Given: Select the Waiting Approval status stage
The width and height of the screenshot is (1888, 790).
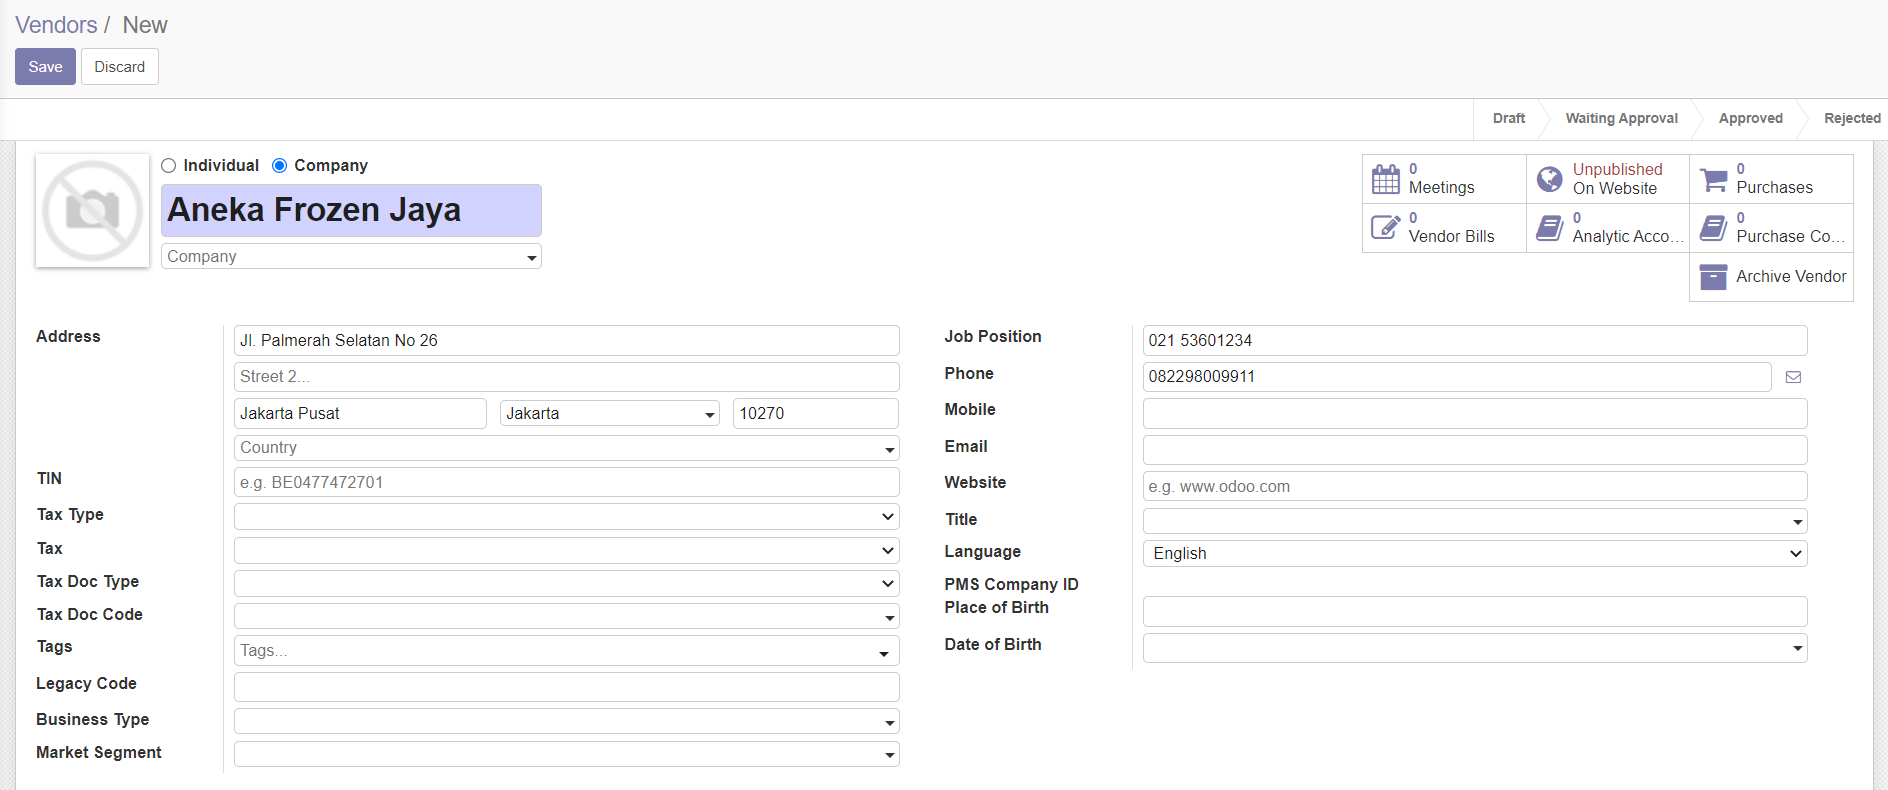Looking at the screenshot, I should [x=1621, y=118].
